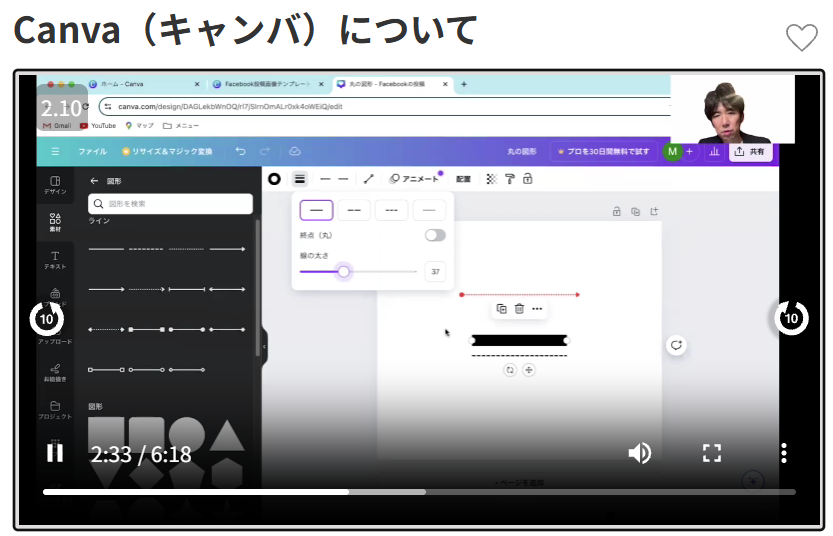This screenshot has height=536, width=833.
Task: Open the ファイル menu
Action: pos(92,151)
